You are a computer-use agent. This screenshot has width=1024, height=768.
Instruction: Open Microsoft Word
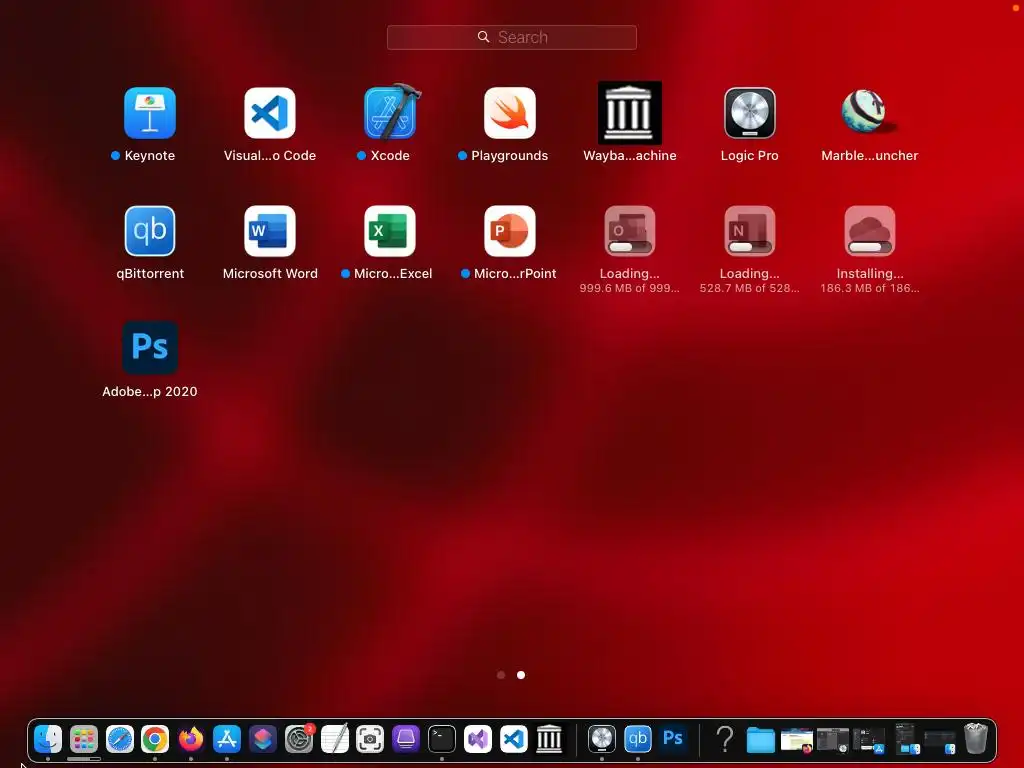pyautogui.click(x=270, y=231)
